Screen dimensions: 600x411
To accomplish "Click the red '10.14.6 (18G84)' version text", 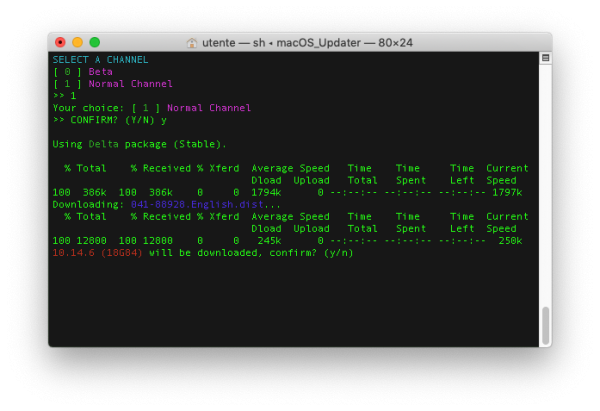I will coord(97,253).
